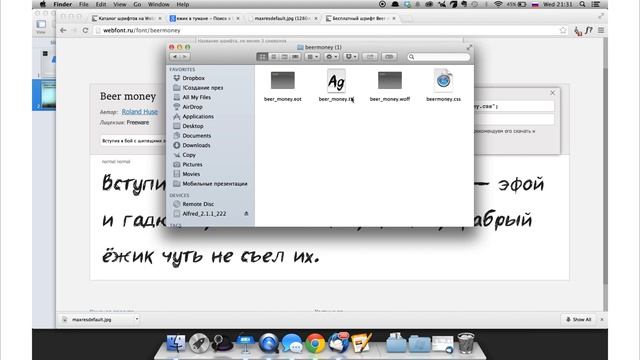Open Finder Arrange items dropdown
The image size is (640, 360).
click(312, 57)
